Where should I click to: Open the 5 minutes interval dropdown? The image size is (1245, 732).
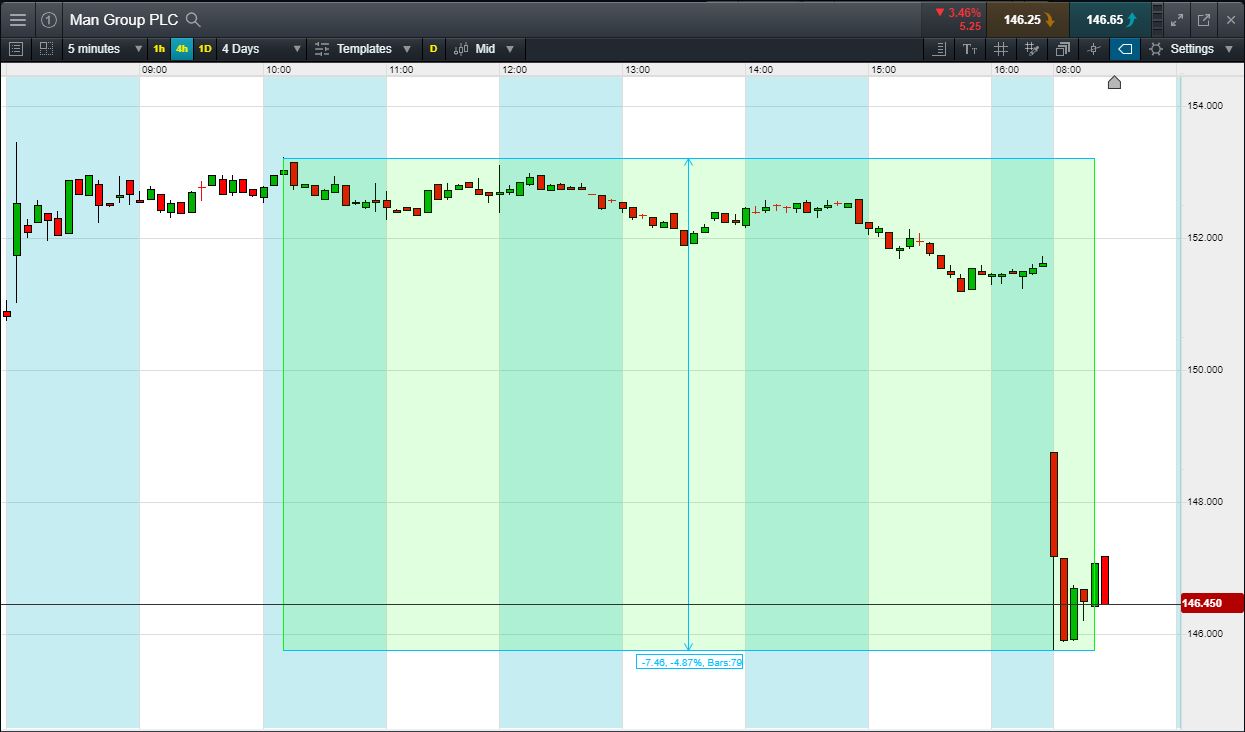click(x=105, y=48)
